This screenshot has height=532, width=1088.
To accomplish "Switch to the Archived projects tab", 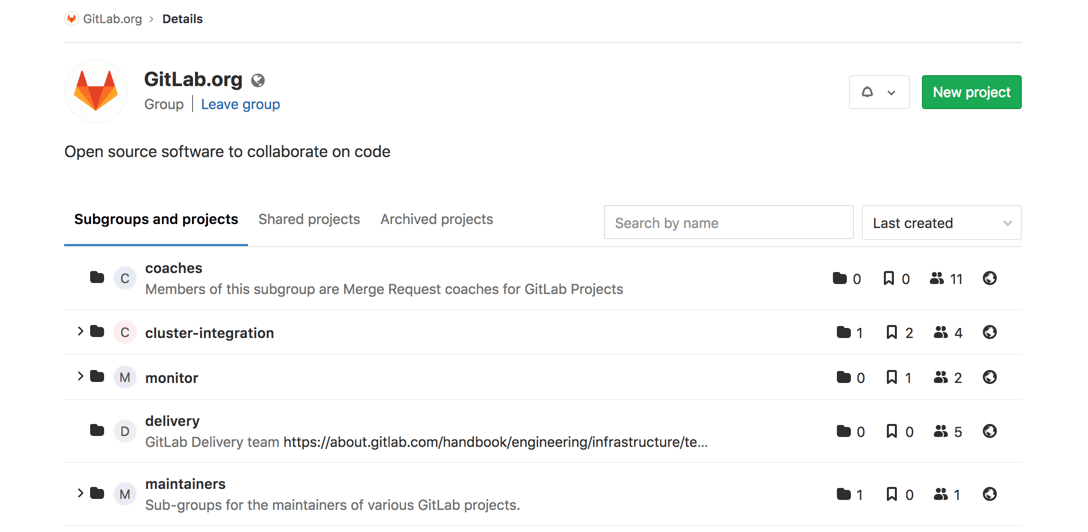I will click(436, 219).
